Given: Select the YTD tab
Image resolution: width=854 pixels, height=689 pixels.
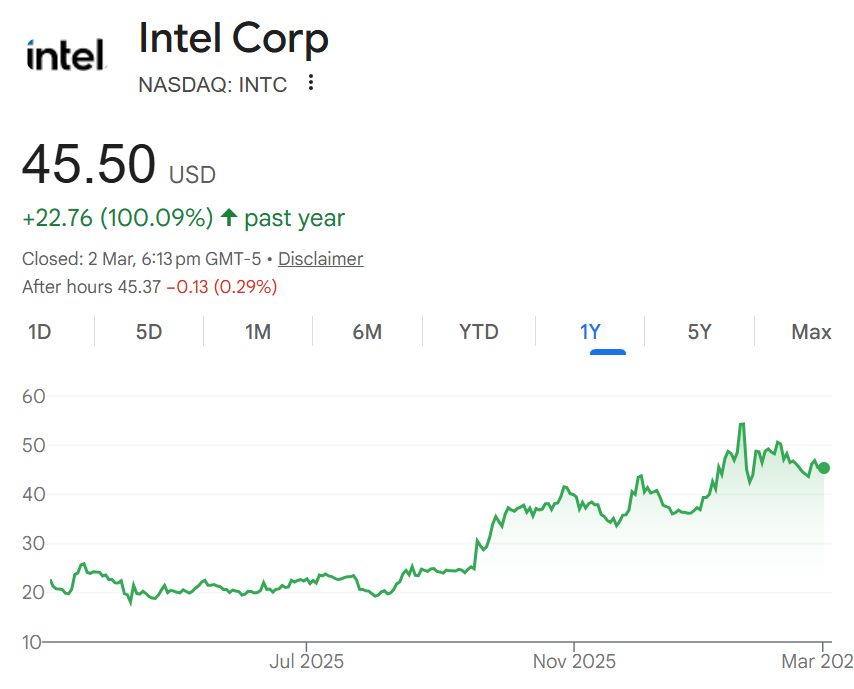Looking at the screenshot, I should pyautogui.click(x=478, y=332).
